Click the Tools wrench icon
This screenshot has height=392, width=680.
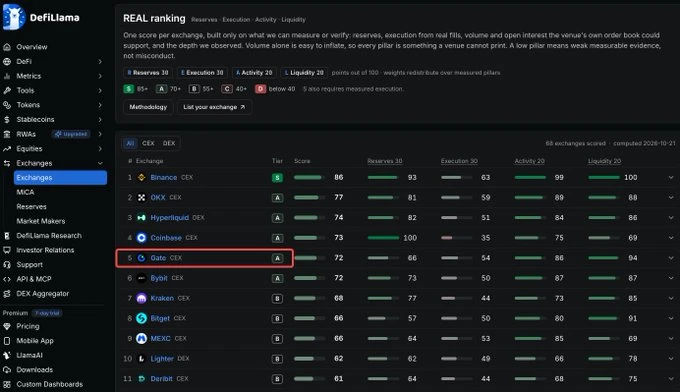(x=7, y=91)
